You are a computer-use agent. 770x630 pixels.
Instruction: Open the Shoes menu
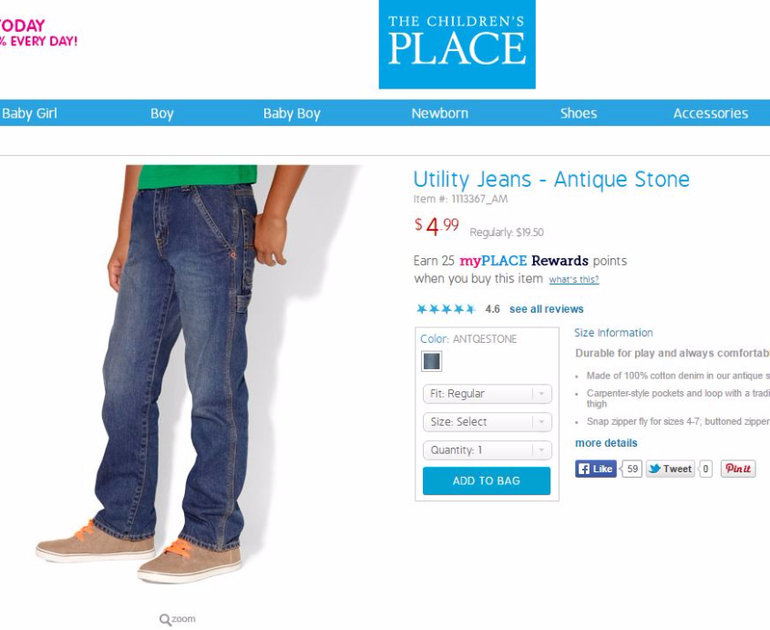click(x=578, y=113)
